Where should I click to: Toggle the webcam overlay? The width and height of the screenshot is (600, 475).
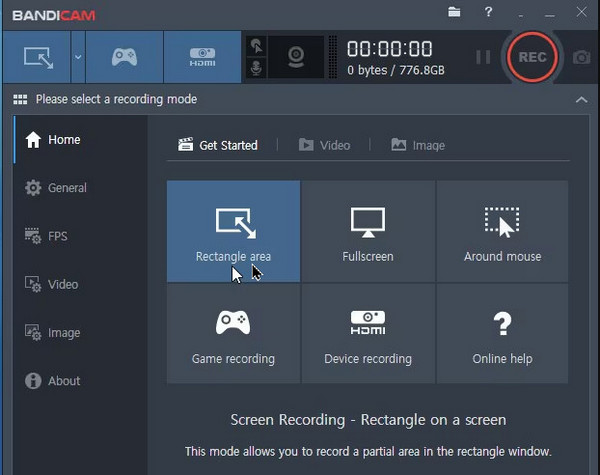tap(299, 57)
